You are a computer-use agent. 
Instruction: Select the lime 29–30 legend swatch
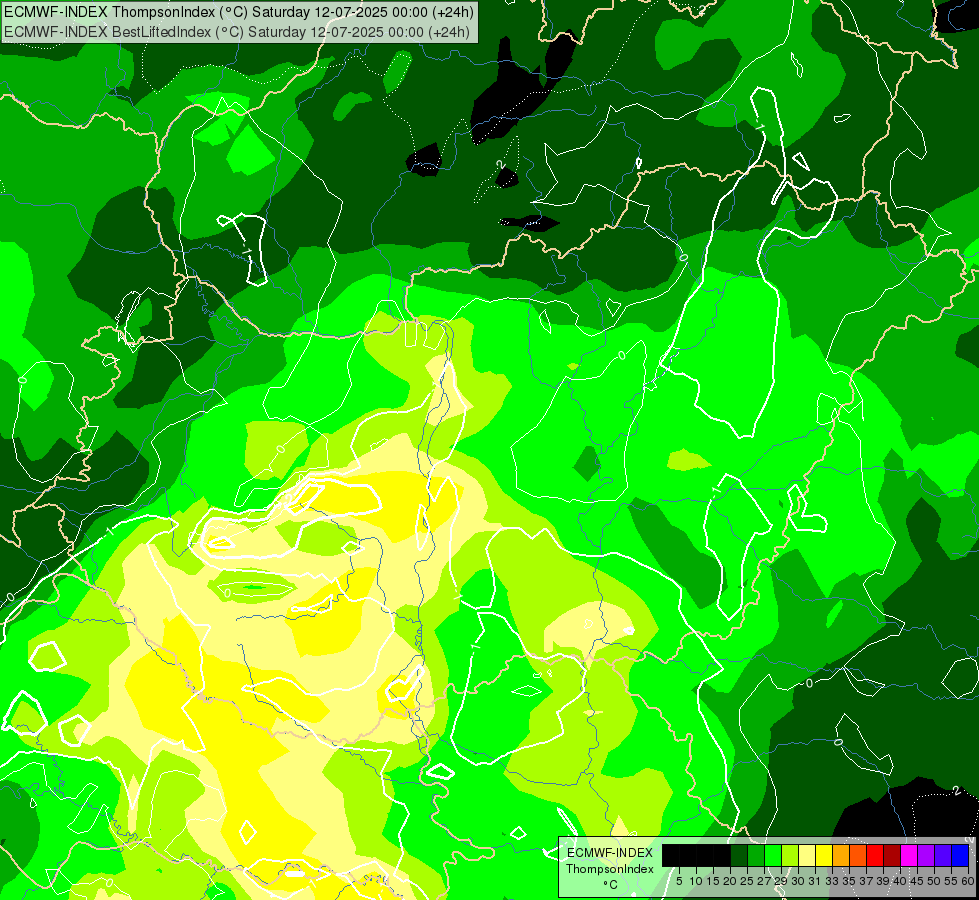(790, 855)
